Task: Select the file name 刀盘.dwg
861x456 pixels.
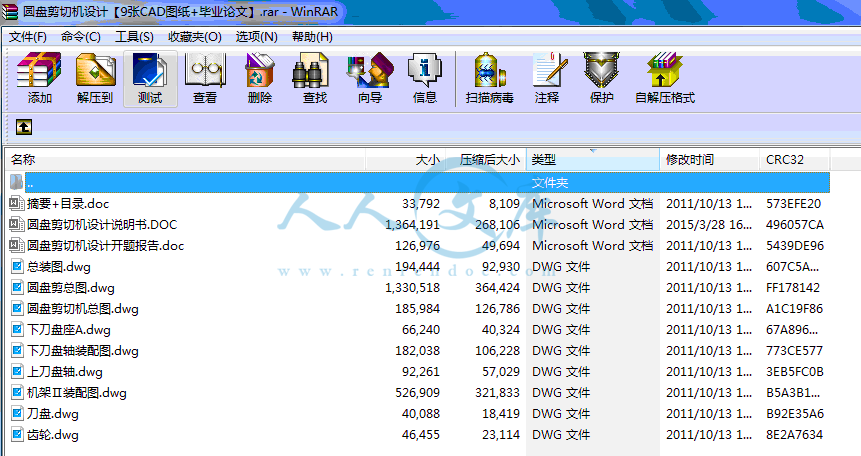Action: coord(53,414)
